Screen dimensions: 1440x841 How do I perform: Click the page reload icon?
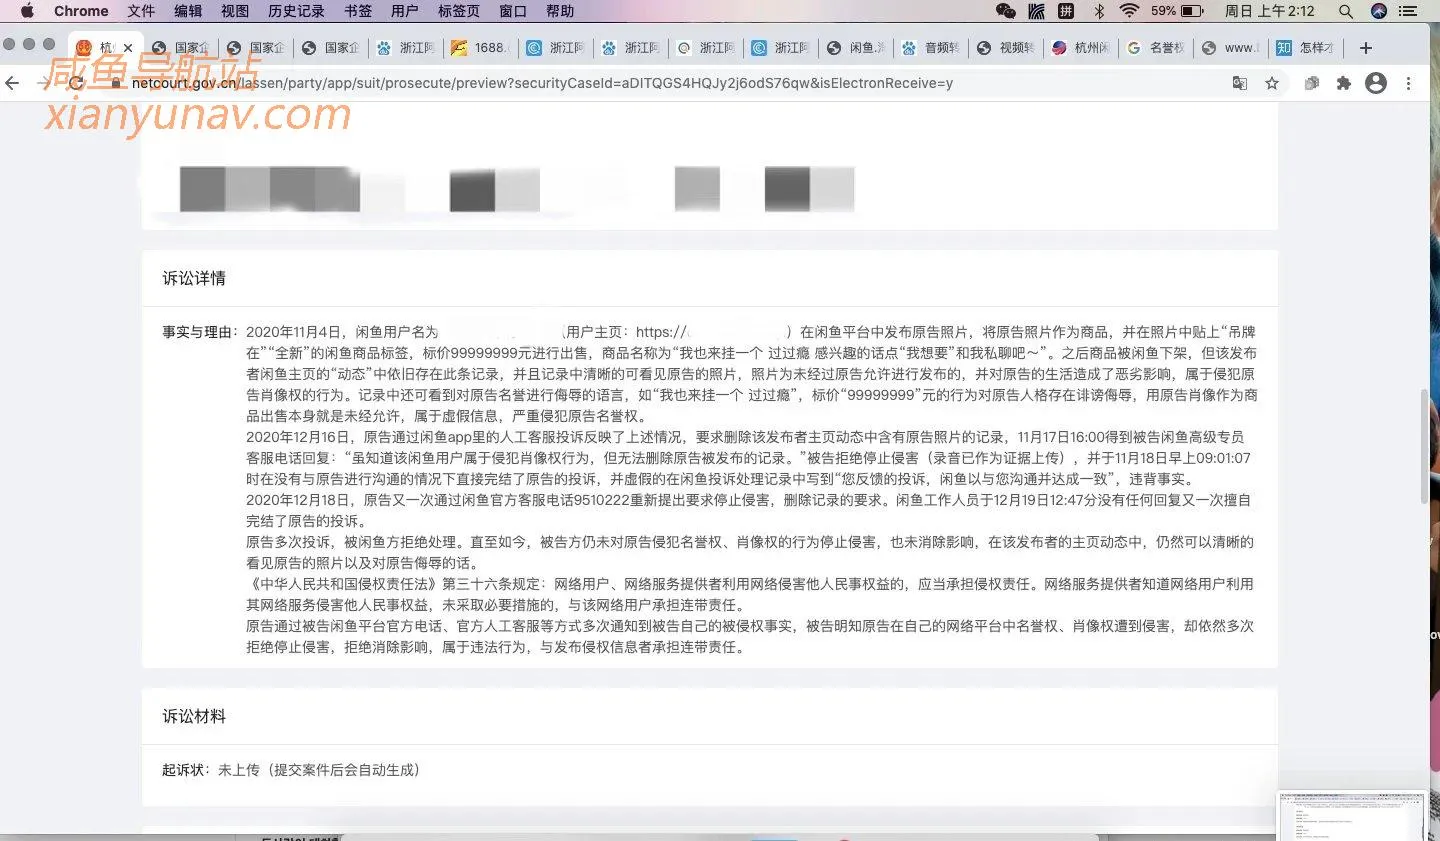click(77, 84)
